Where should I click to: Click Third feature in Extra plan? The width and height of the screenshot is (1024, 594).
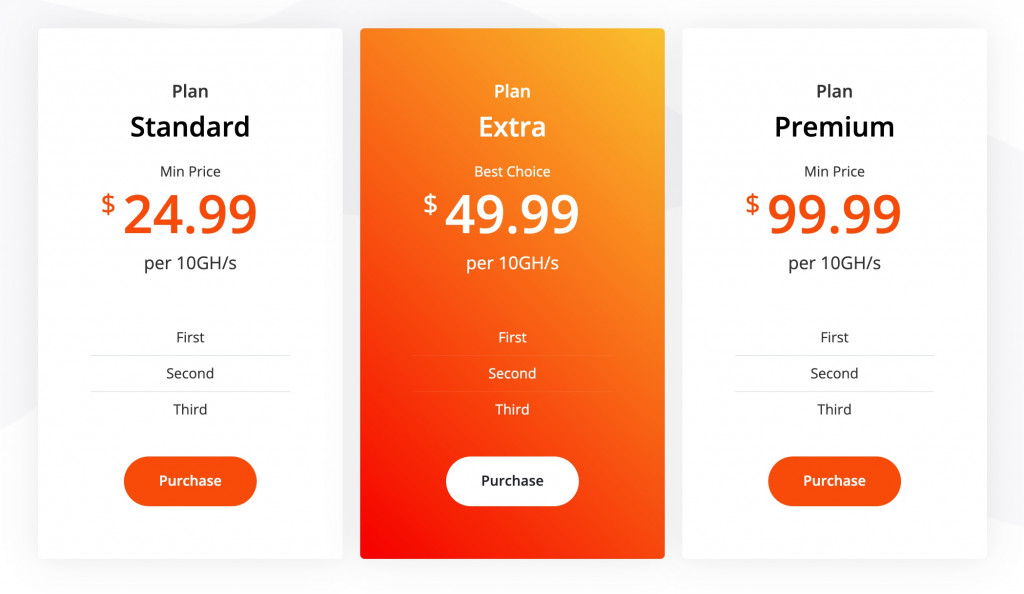(512, 409)
